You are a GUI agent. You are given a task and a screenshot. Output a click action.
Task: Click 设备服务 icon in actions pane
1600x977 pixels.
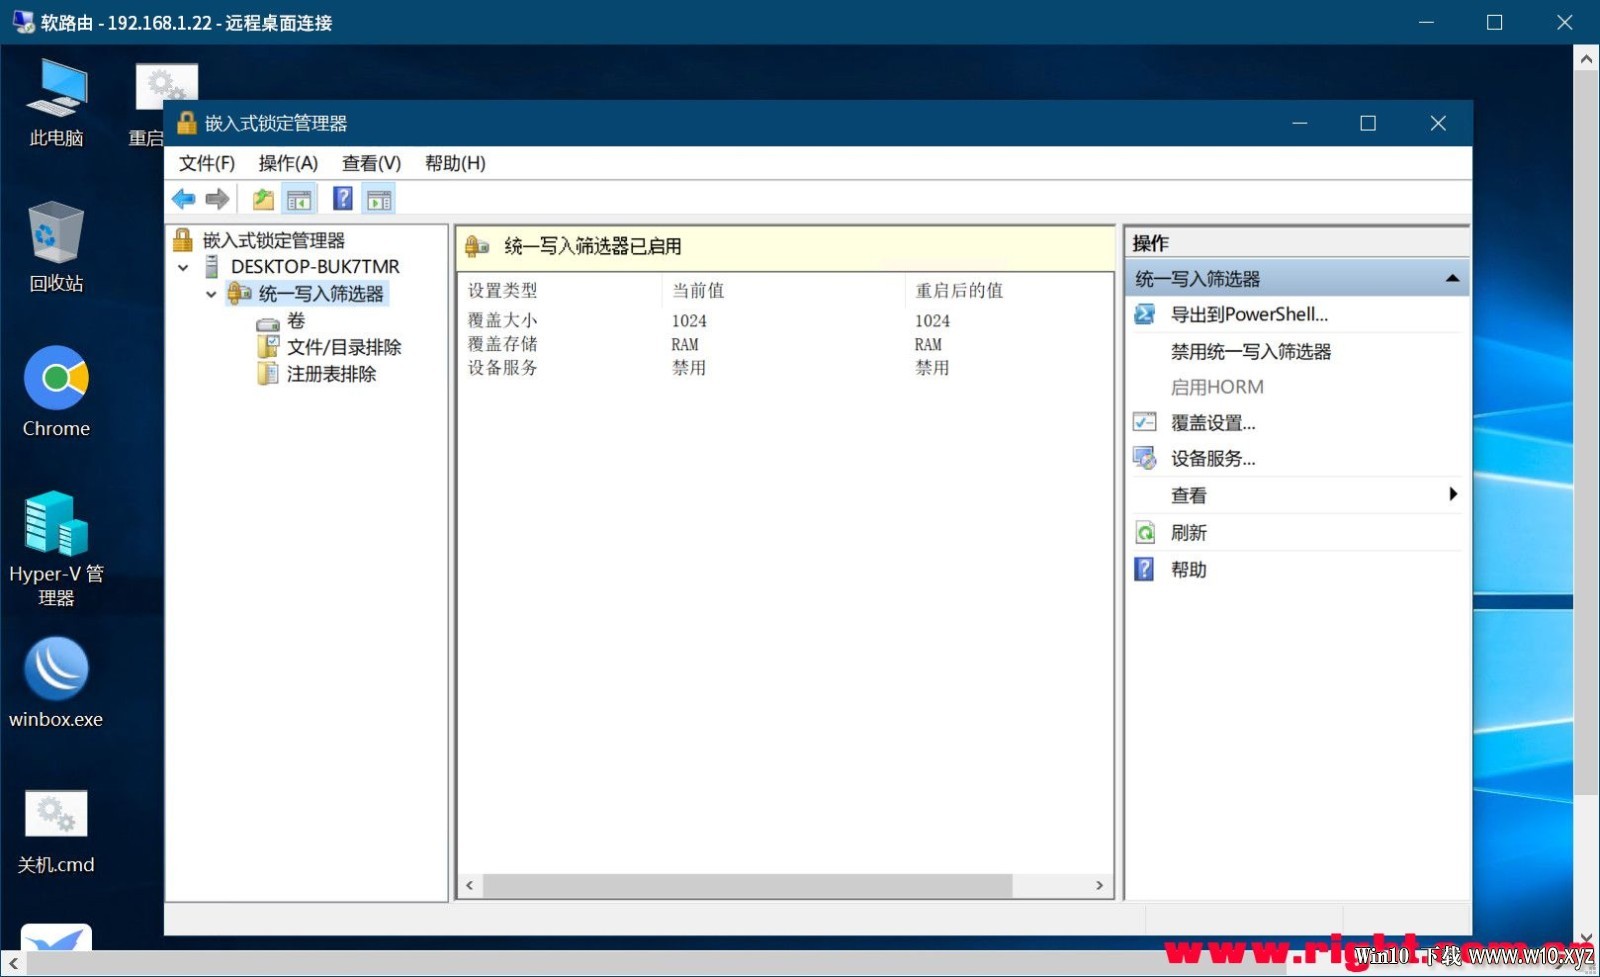coord(1145,459)
